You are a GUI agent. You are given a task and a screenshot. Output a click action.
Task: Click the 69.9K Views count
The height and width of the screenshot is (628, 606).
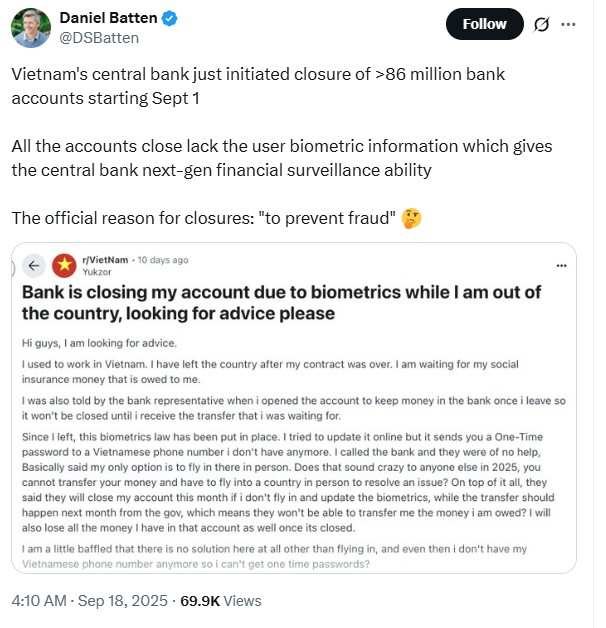221,601
